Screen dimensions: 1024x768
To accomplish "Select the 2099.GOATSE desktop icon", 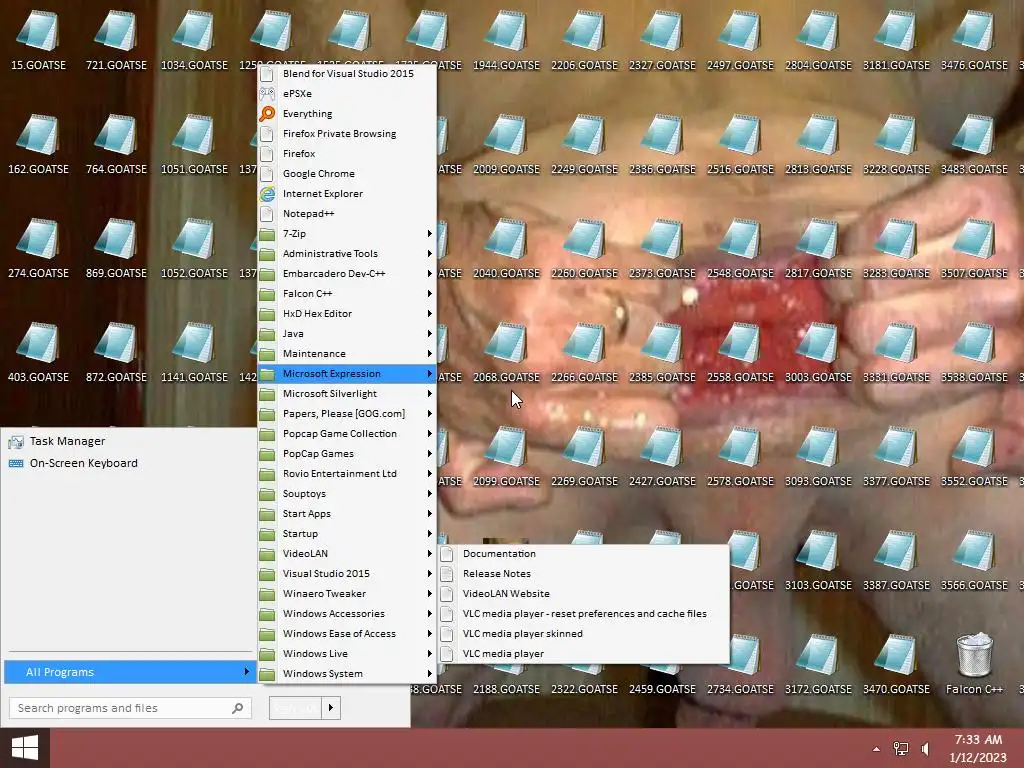I will coord(506,456).
